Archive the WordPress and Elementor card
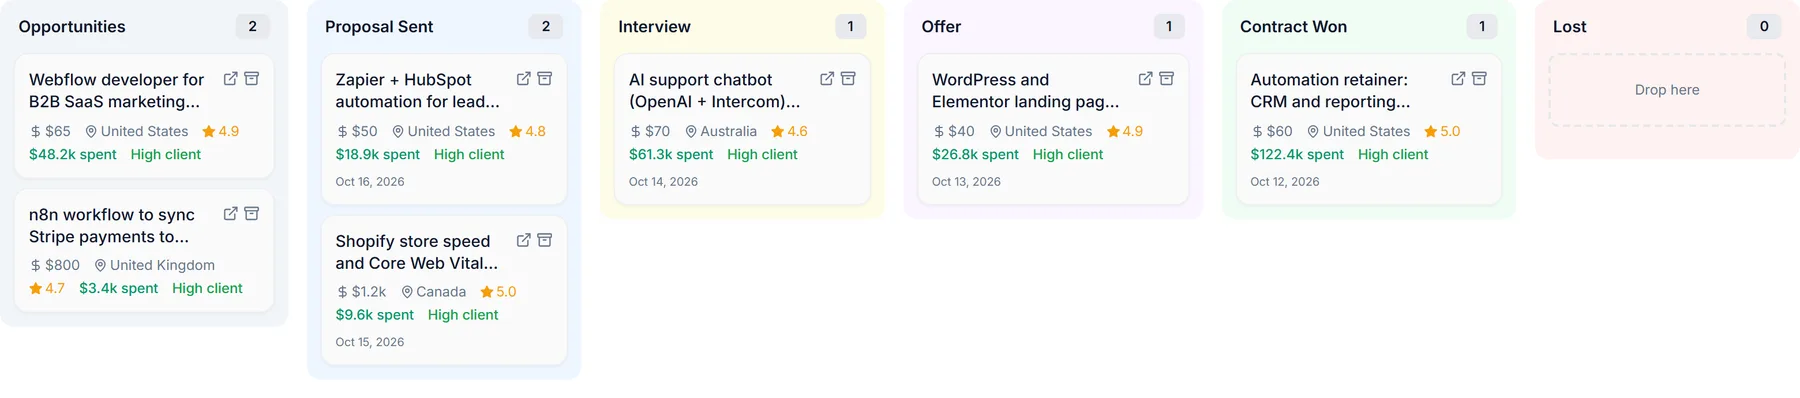1800x398 pixels. [x=1167, y=78]
